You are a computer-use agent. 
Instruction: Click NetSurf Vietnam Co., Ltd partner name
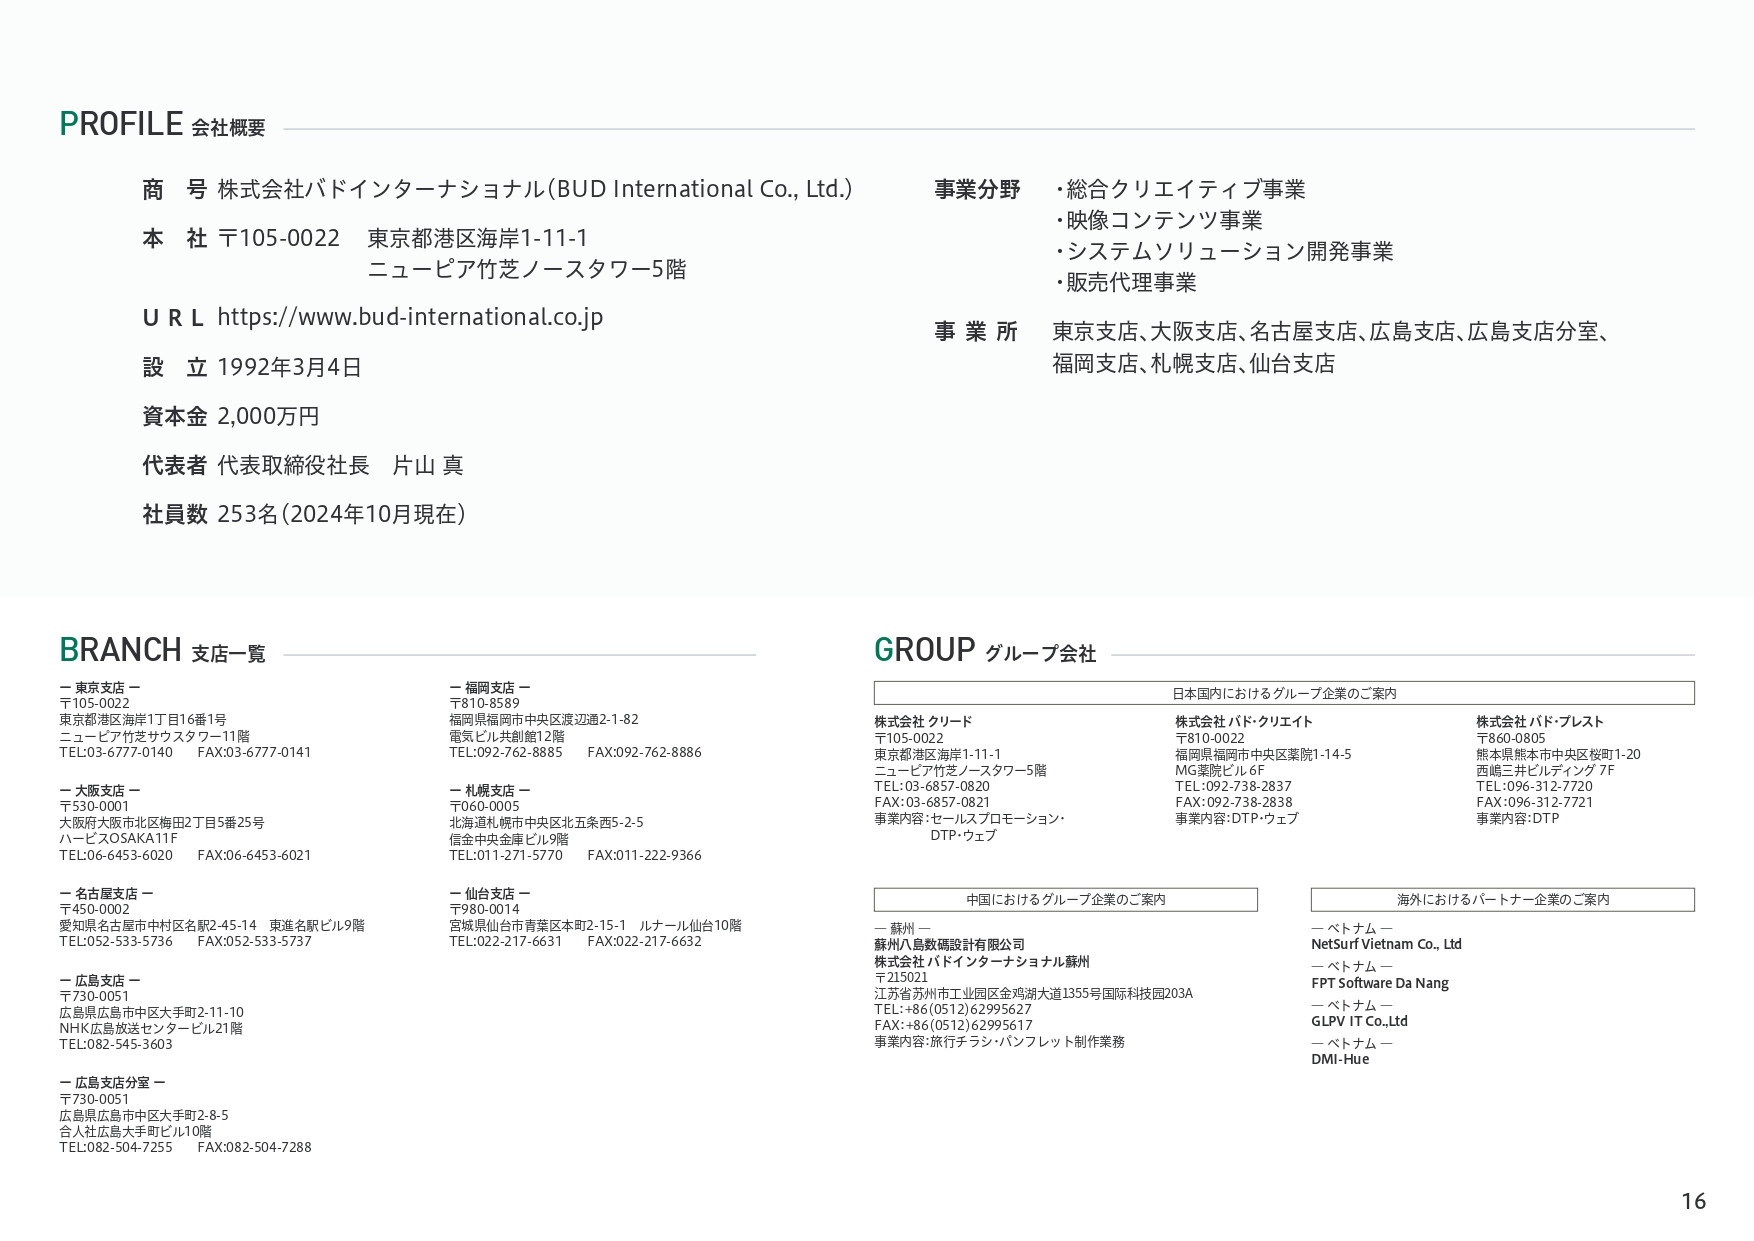coord(1386,944)
